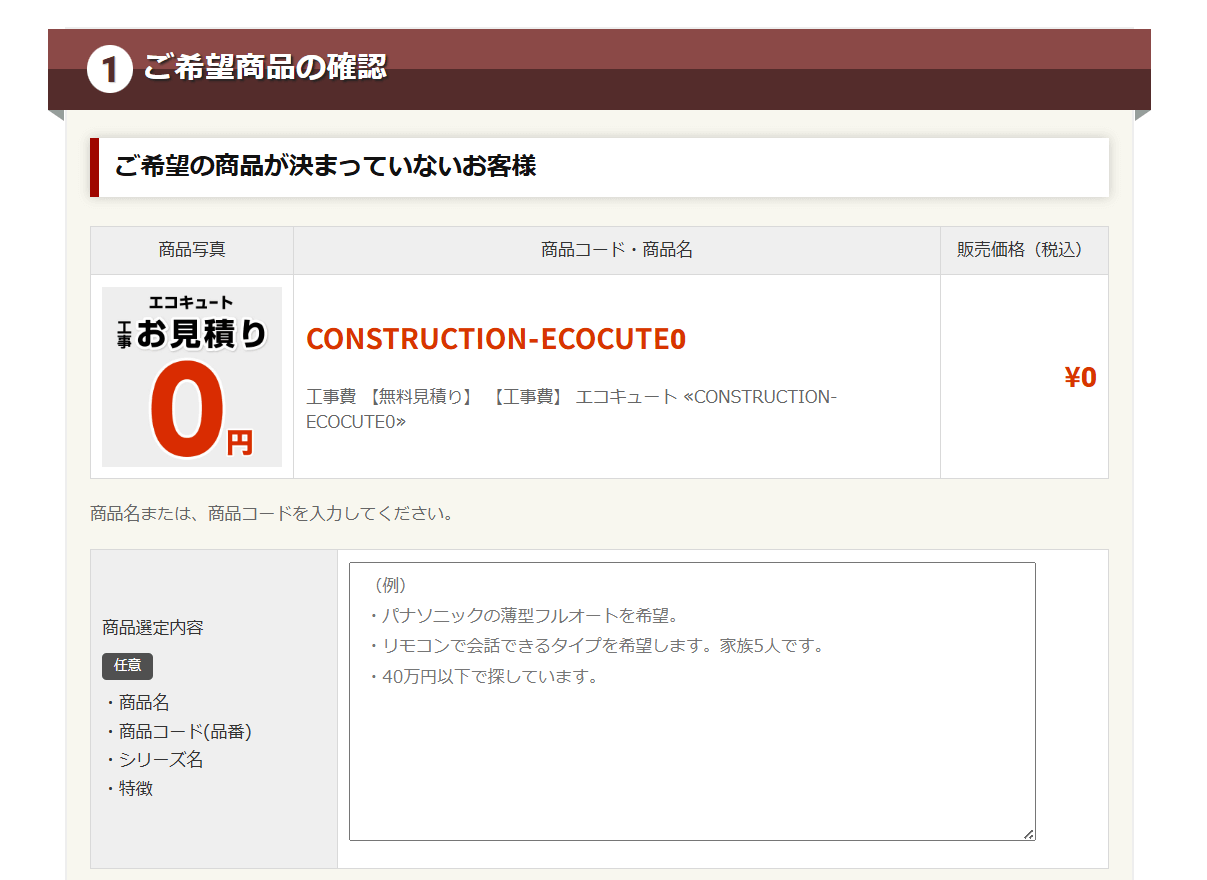The height and width of the screenshot is (880, 1207).
Task: Click the 販売価格（税込） column header
Action: (x=1023, y=250)
